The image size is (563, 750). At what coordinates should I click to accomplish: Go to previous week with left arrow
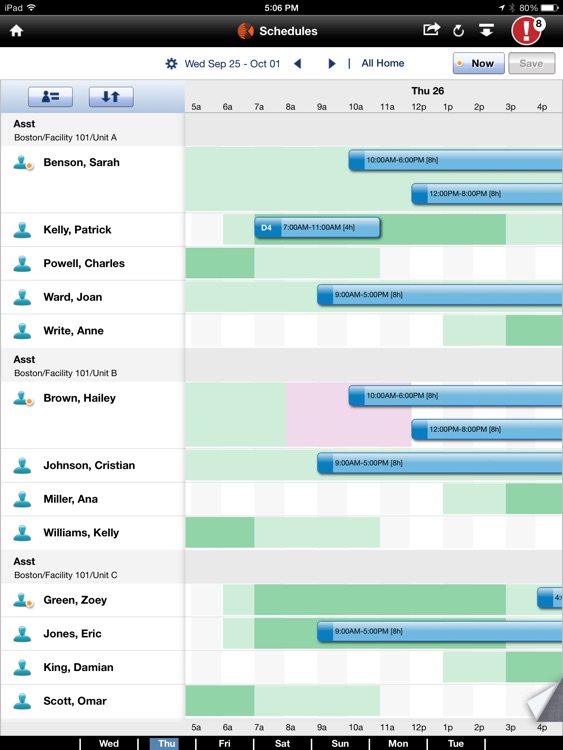pos(298,64)
